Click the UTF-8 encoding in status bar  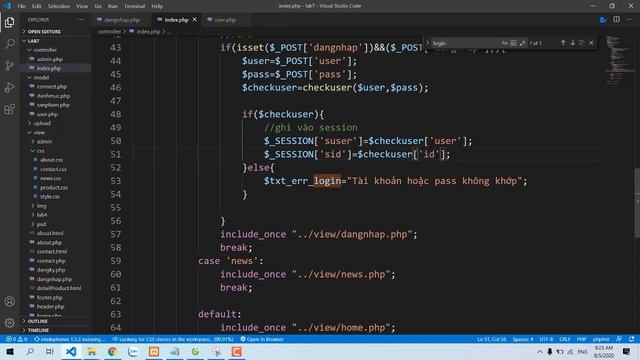546,339
